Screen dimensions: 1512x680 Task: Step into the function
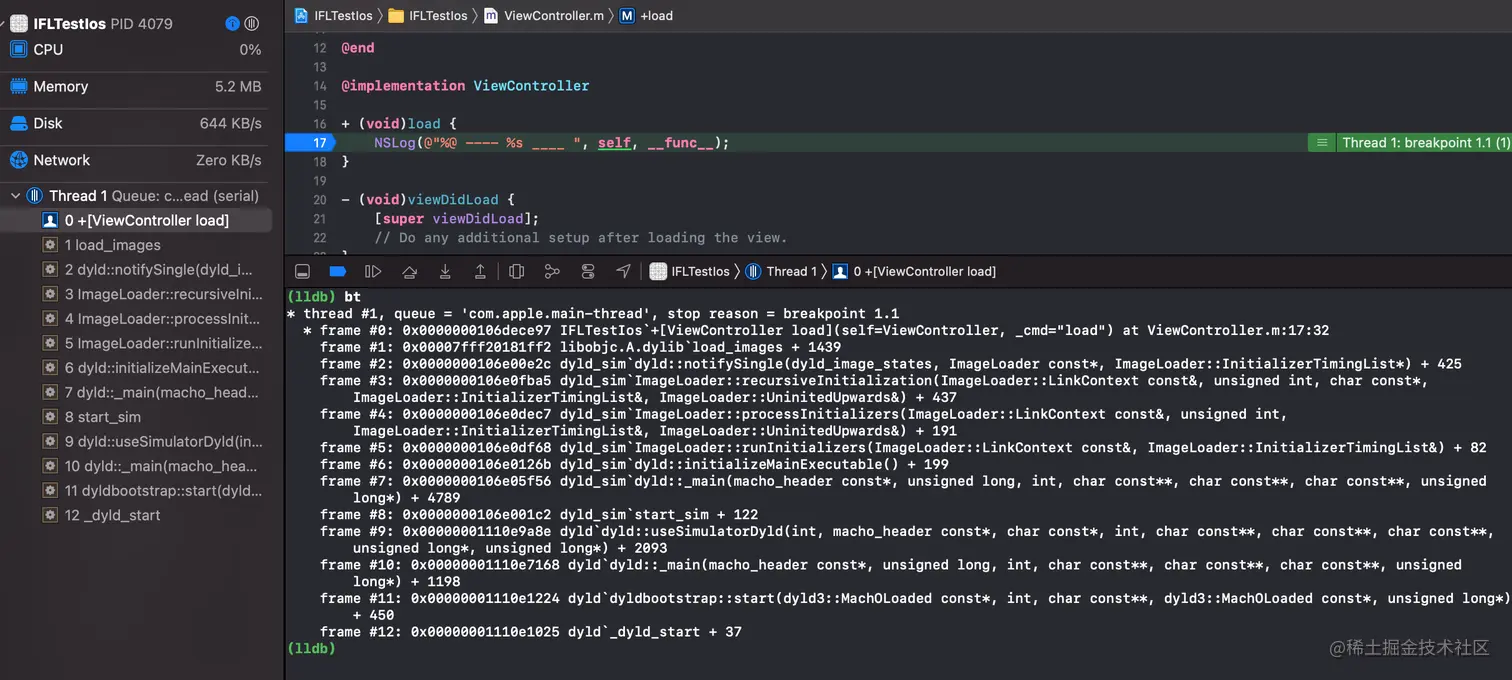tap(445, 271)
